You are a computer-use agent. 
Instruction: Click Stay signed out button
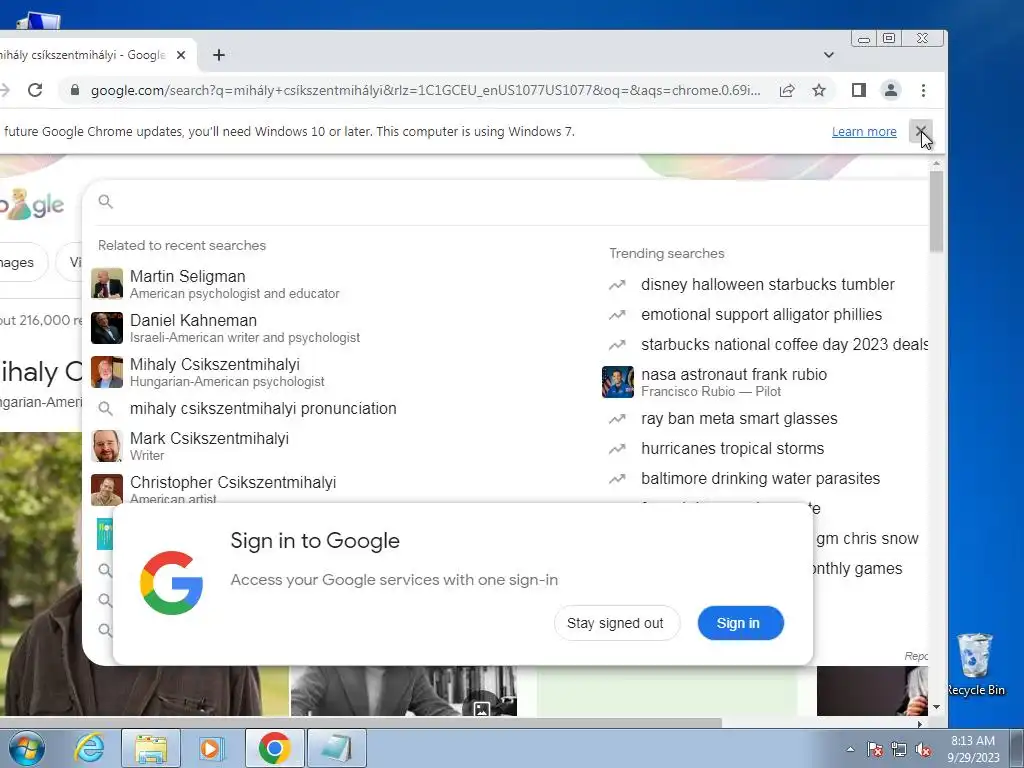[x=616, y=623]
